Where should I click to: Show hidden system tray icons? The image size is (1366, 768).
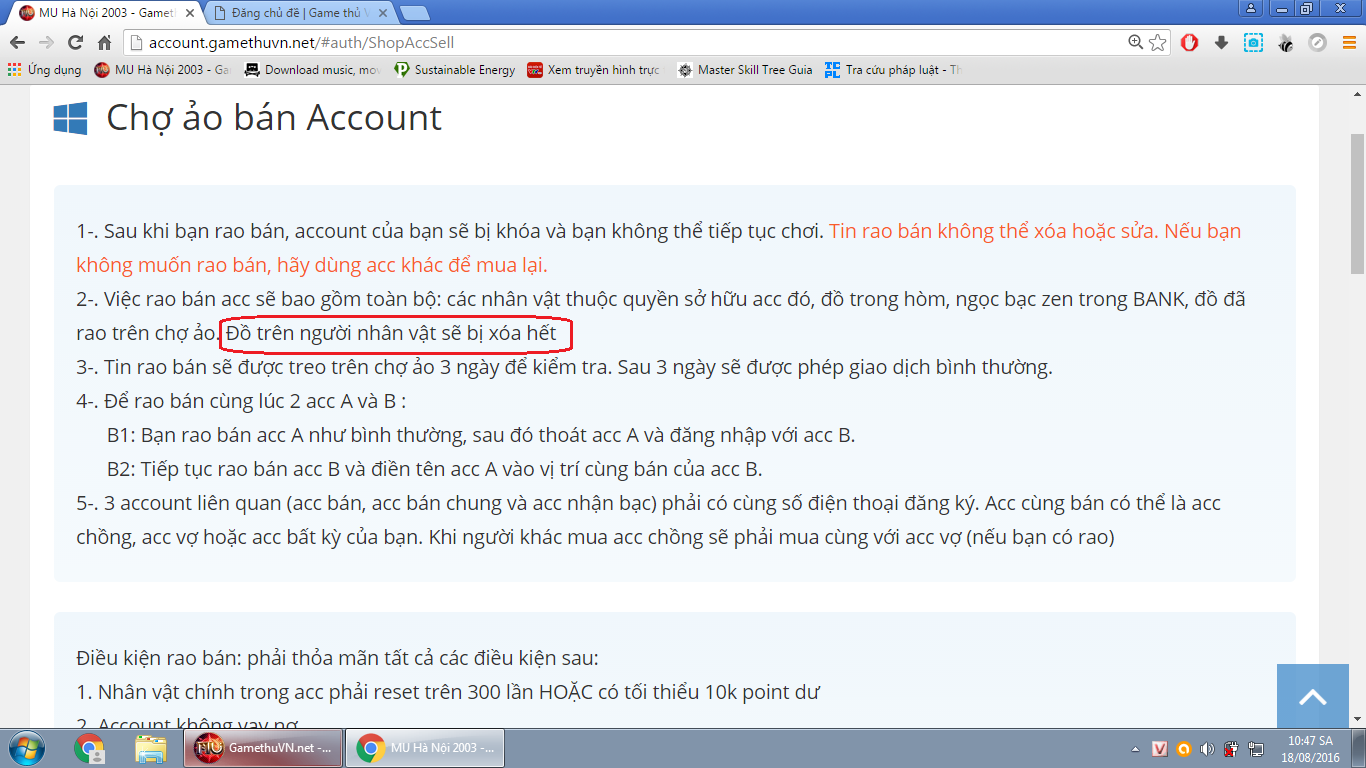[x=1135, y=749]
